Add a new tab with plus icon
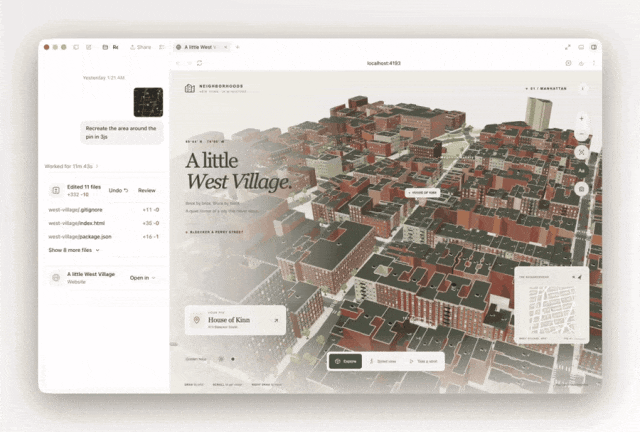 [x=238, y=47]
